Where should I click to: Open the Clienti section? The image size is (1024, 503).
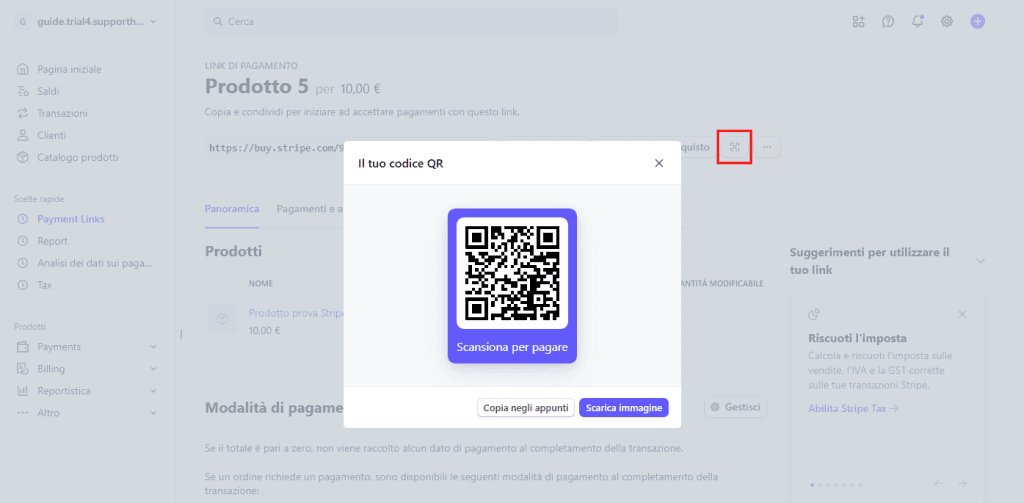51,135
